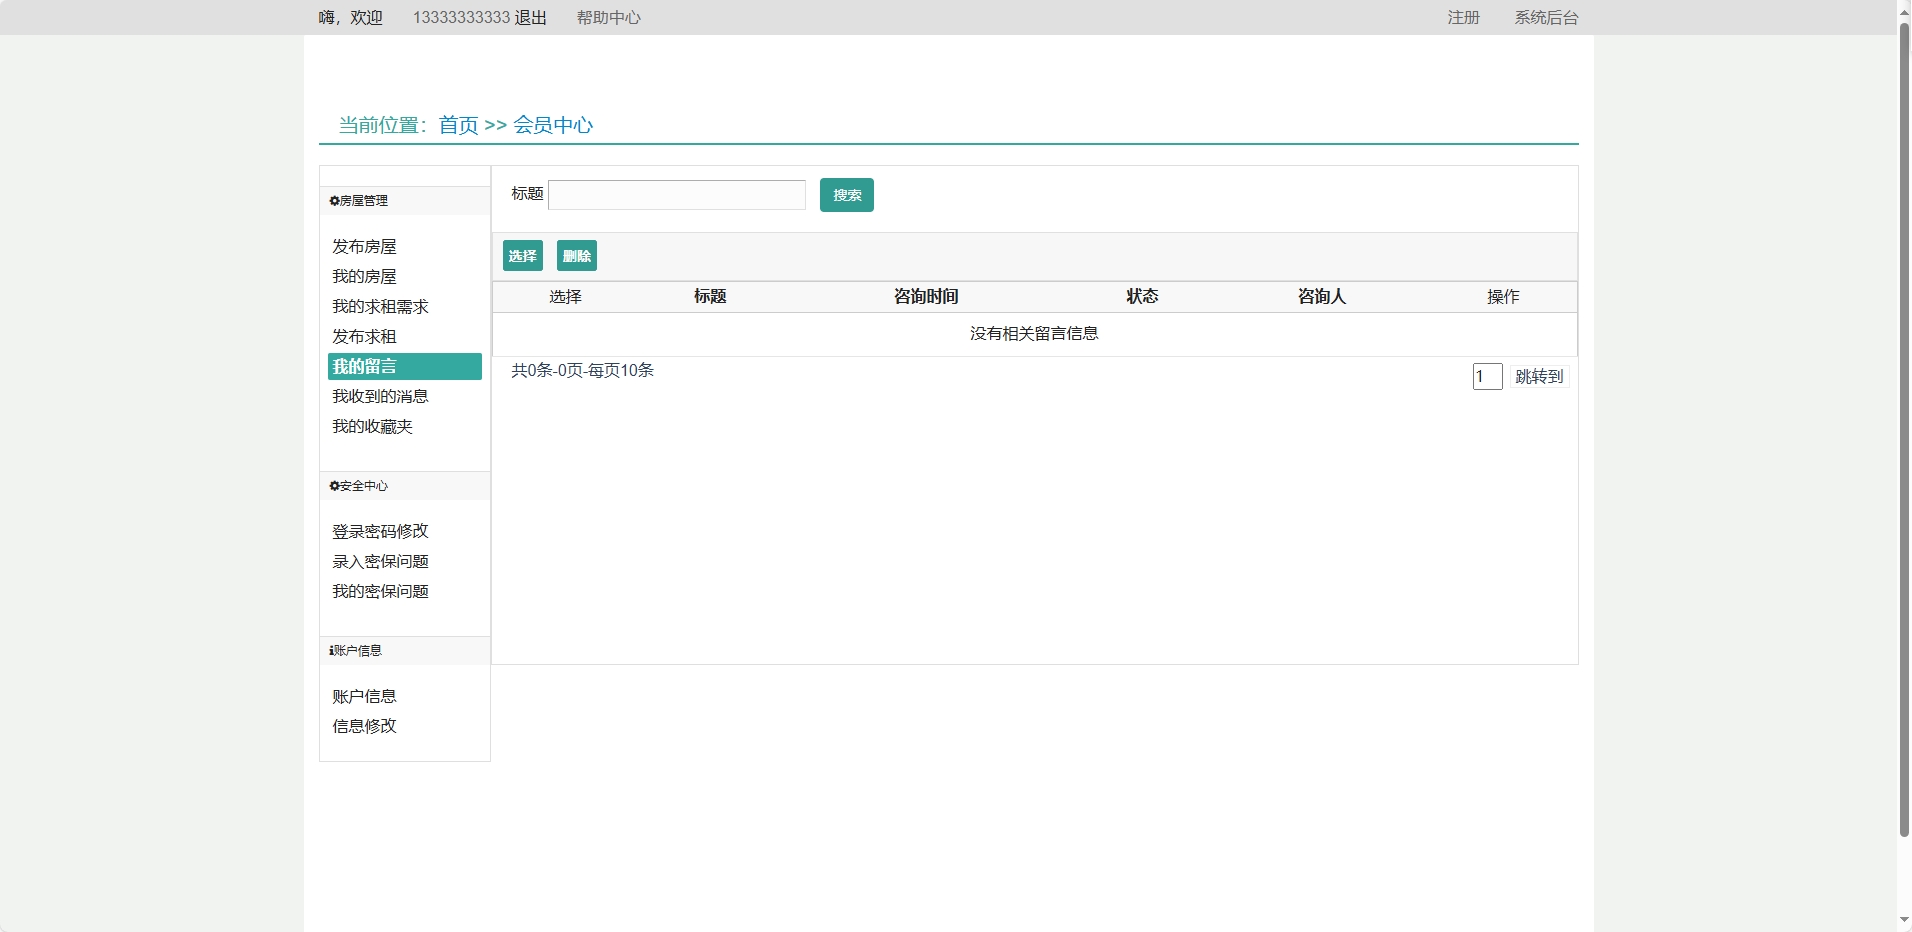
Task: Go to 我的求租需求 page
Action: click(x=380, y=307)
